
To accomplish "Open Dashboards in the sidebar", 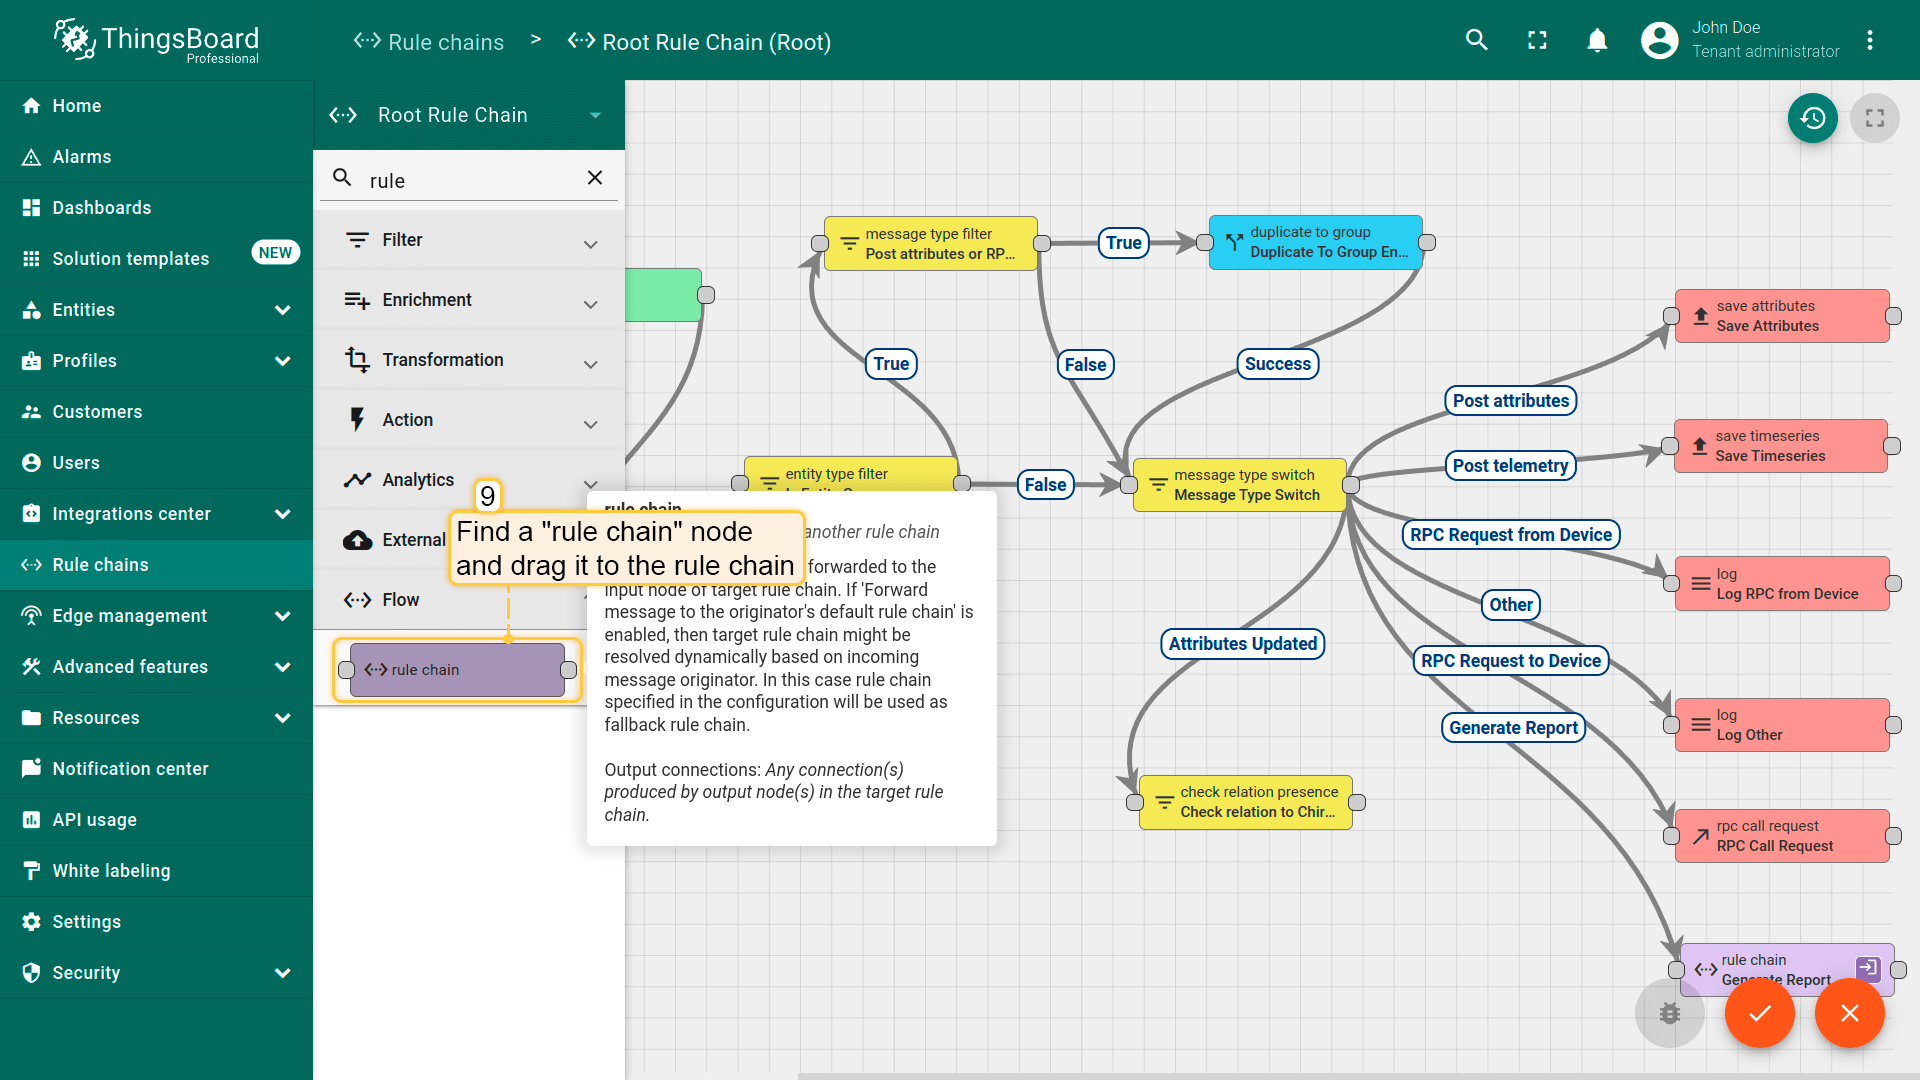I will tap(102, 208).
